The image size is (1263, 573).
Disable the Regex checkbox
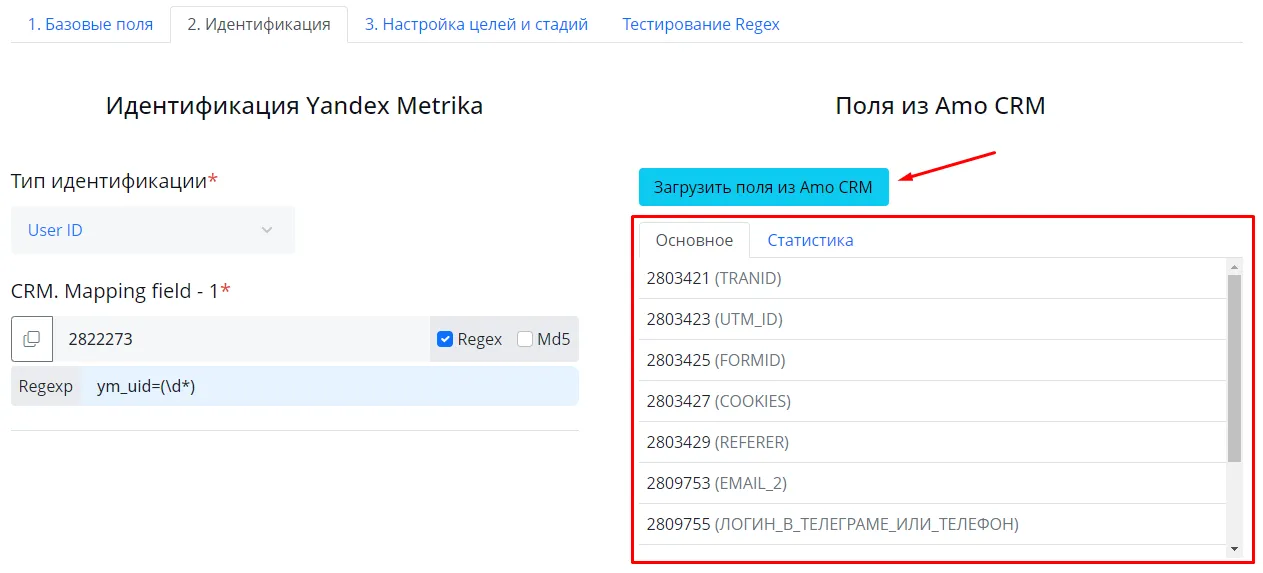446,339
